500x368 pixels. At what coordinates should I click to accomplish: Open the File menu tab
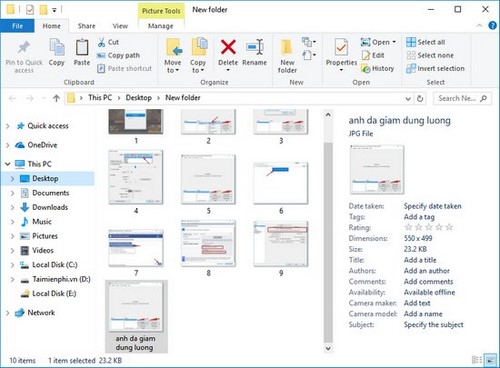pyautogui.click(x=17, y=26)
